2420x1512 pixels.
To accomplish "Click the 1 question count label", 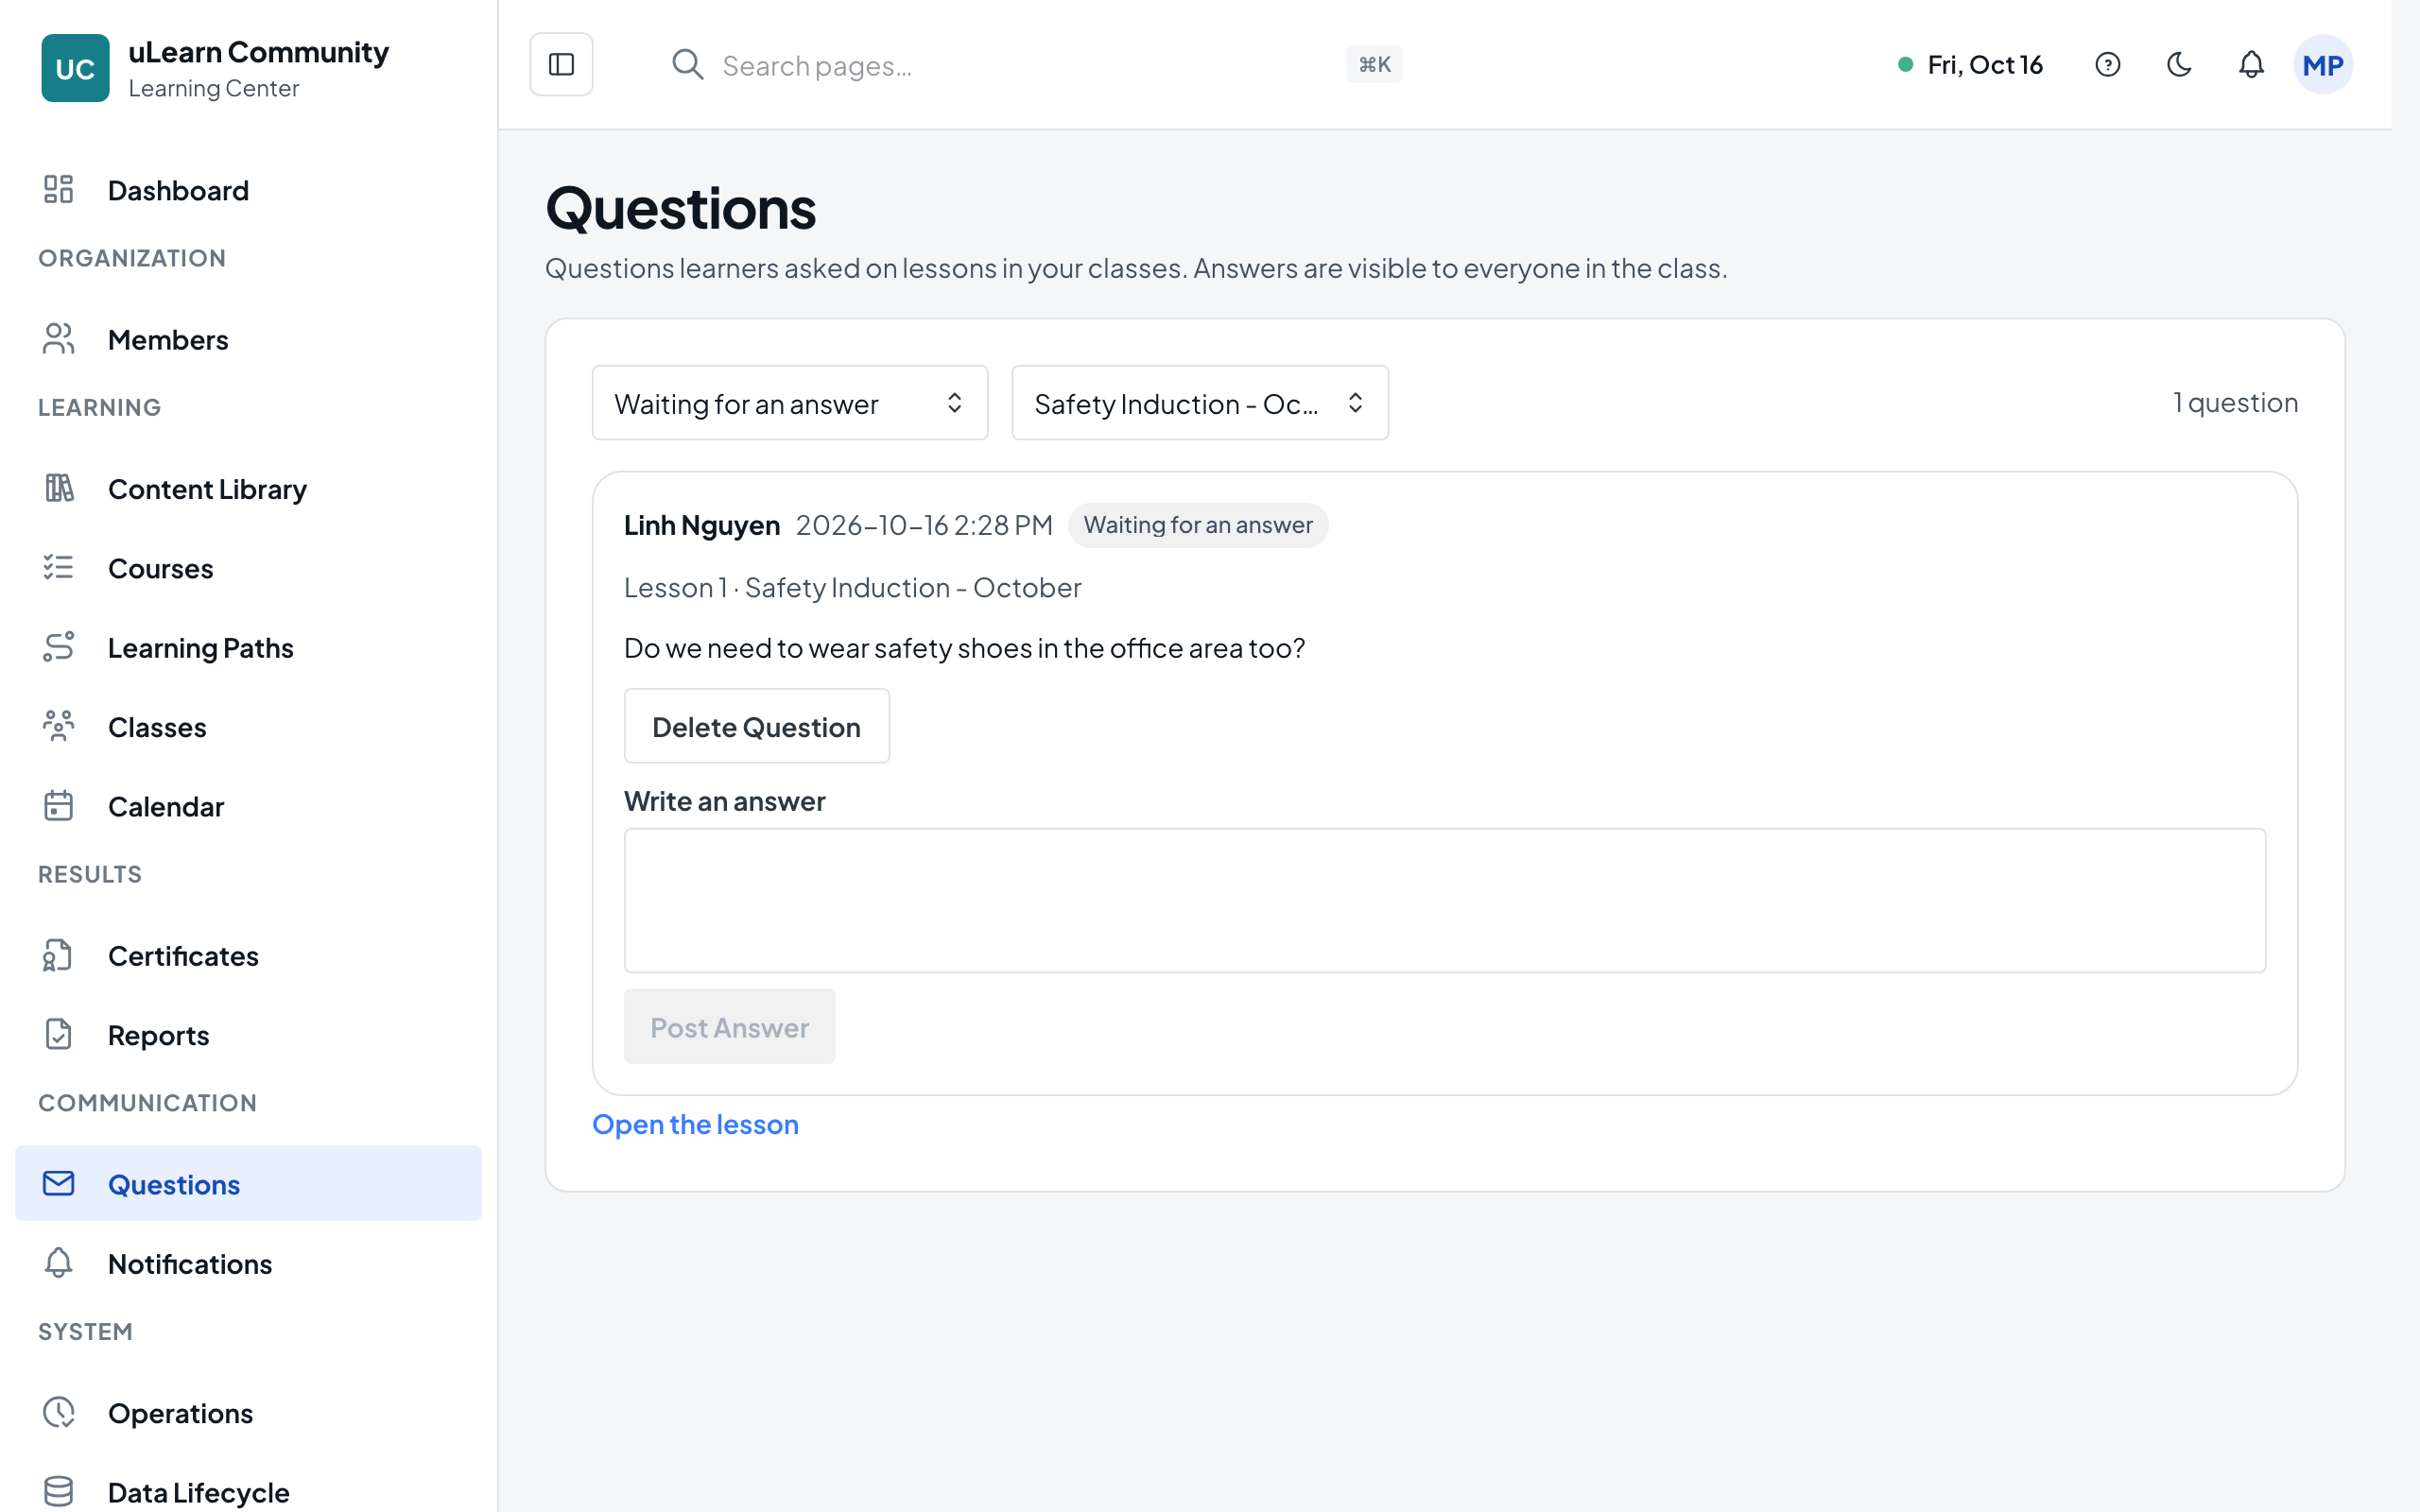I will [x=2234, y=402].
